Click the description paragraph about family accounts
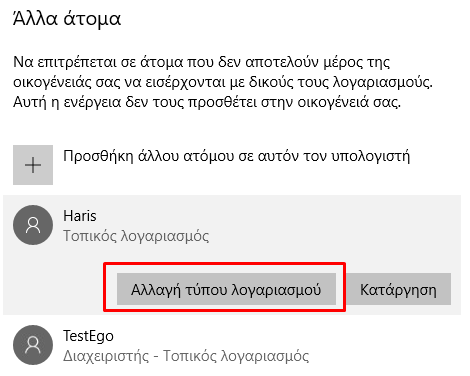Screen dimensions: 470x376 coord(223,82)
